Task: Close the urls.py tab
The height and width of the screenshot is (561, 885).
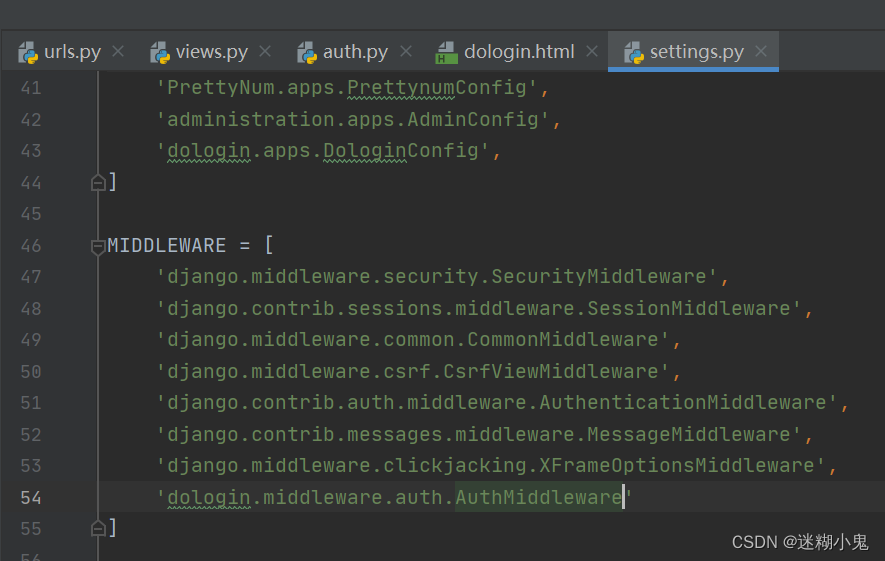Action: click(118, 51)
